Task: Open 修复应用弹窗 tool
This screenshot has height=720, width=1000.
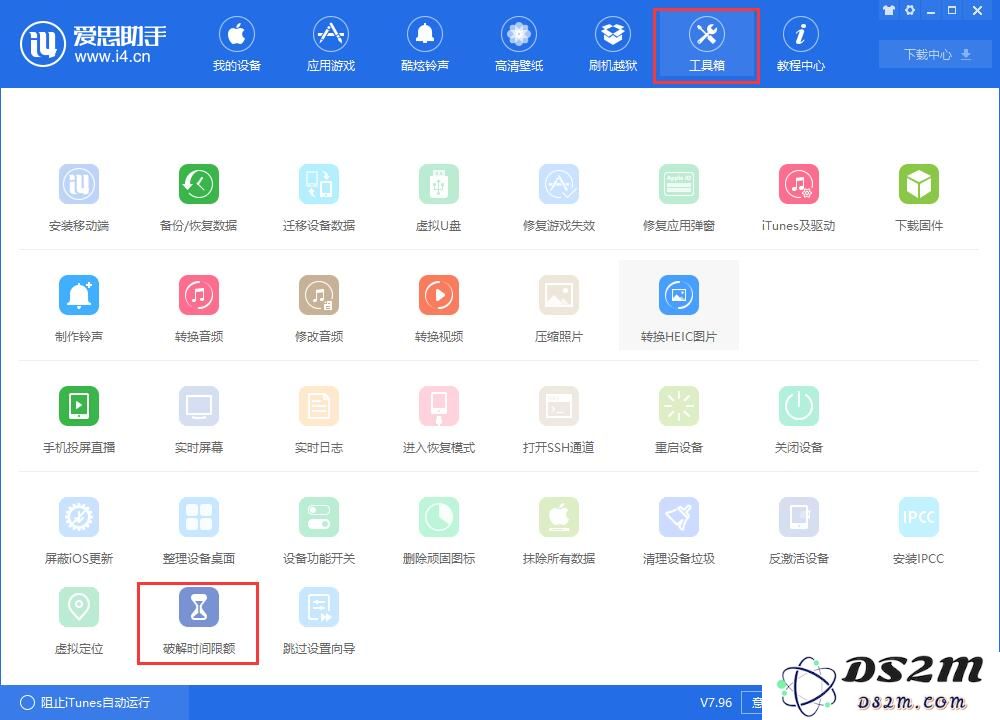Action: pos(679,198)
